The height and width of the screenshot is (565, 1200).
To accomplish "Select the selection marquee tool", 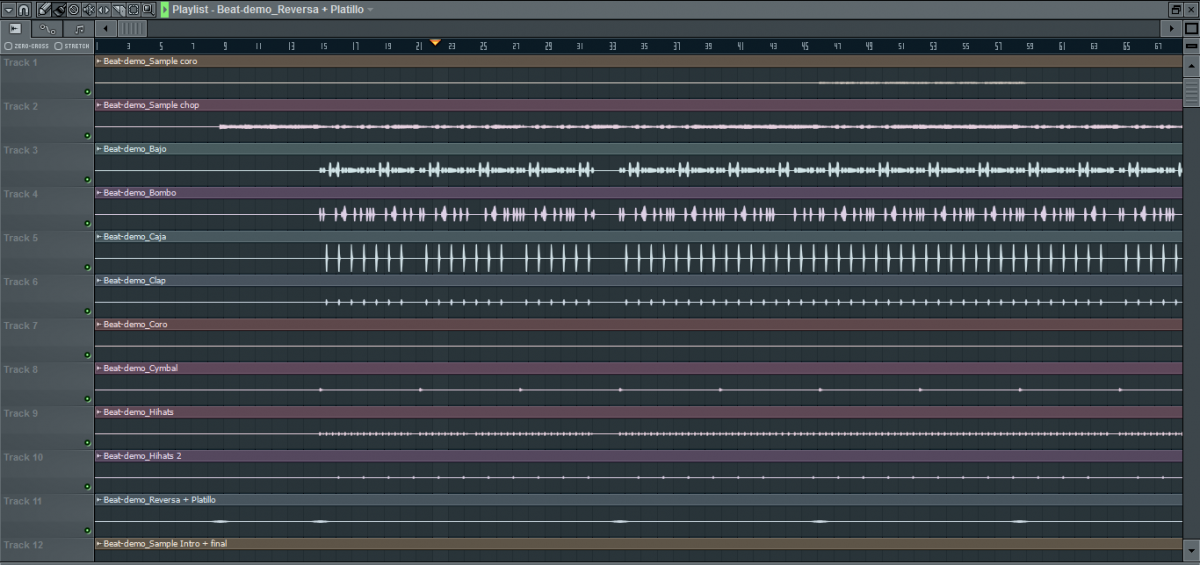I will point(133,9).
